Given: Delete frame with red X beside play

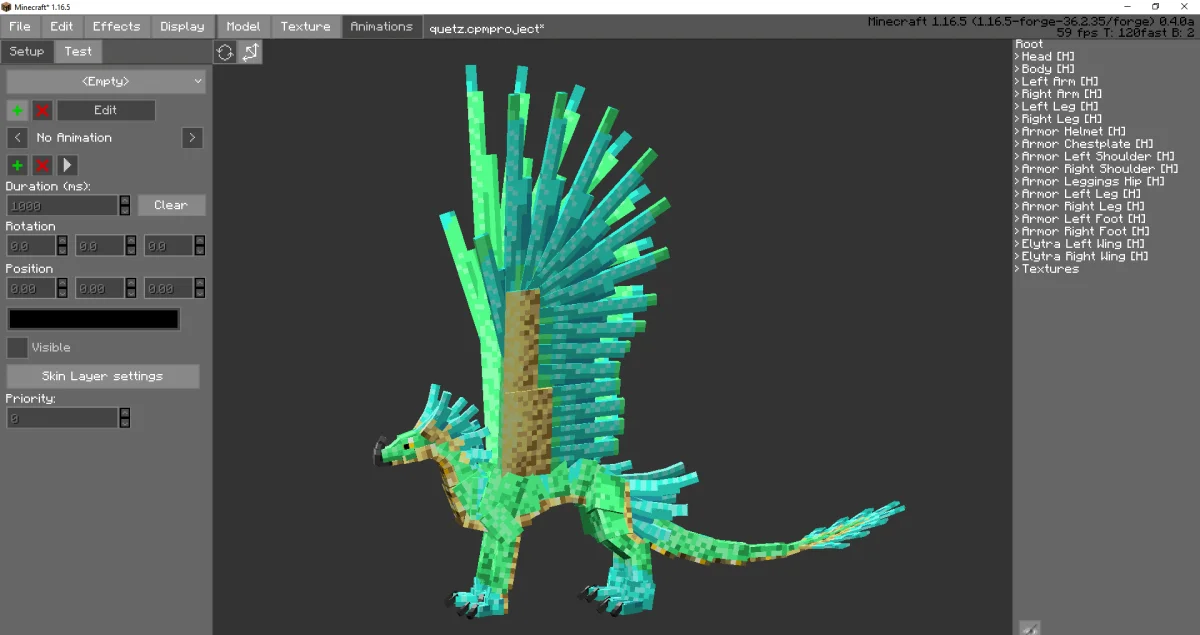Looking at the screenshot, I should [42, 165].
